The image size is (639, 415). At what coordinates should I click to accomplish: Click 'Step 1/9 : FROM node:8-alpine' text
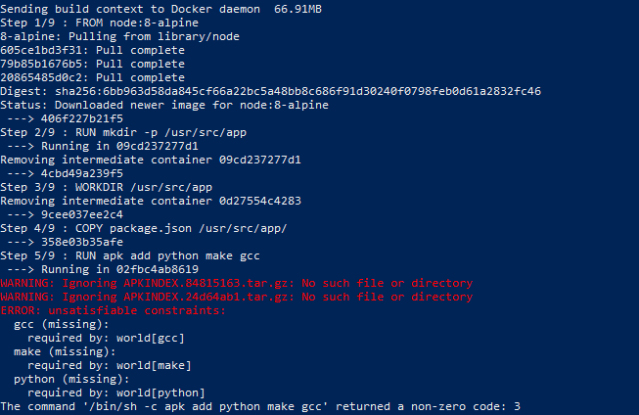click(89, 22)
